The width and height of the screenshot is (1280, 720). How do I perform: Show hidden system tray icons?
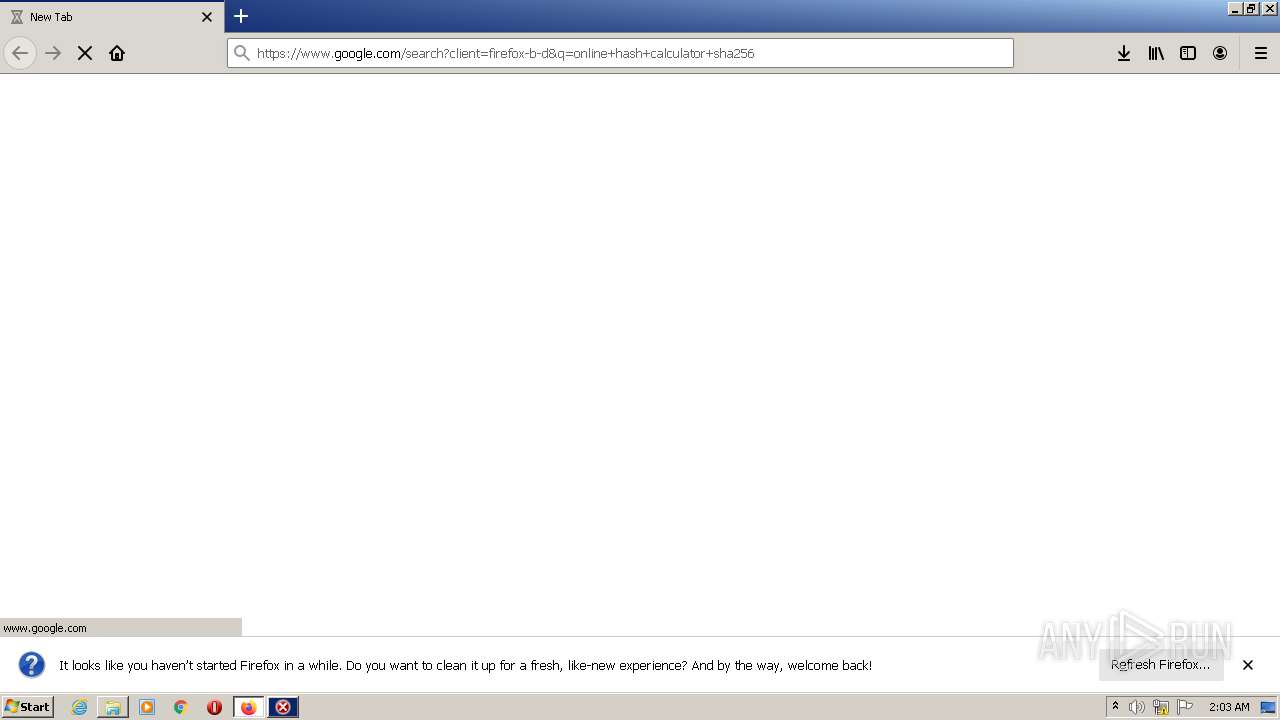click(1115, 707)
